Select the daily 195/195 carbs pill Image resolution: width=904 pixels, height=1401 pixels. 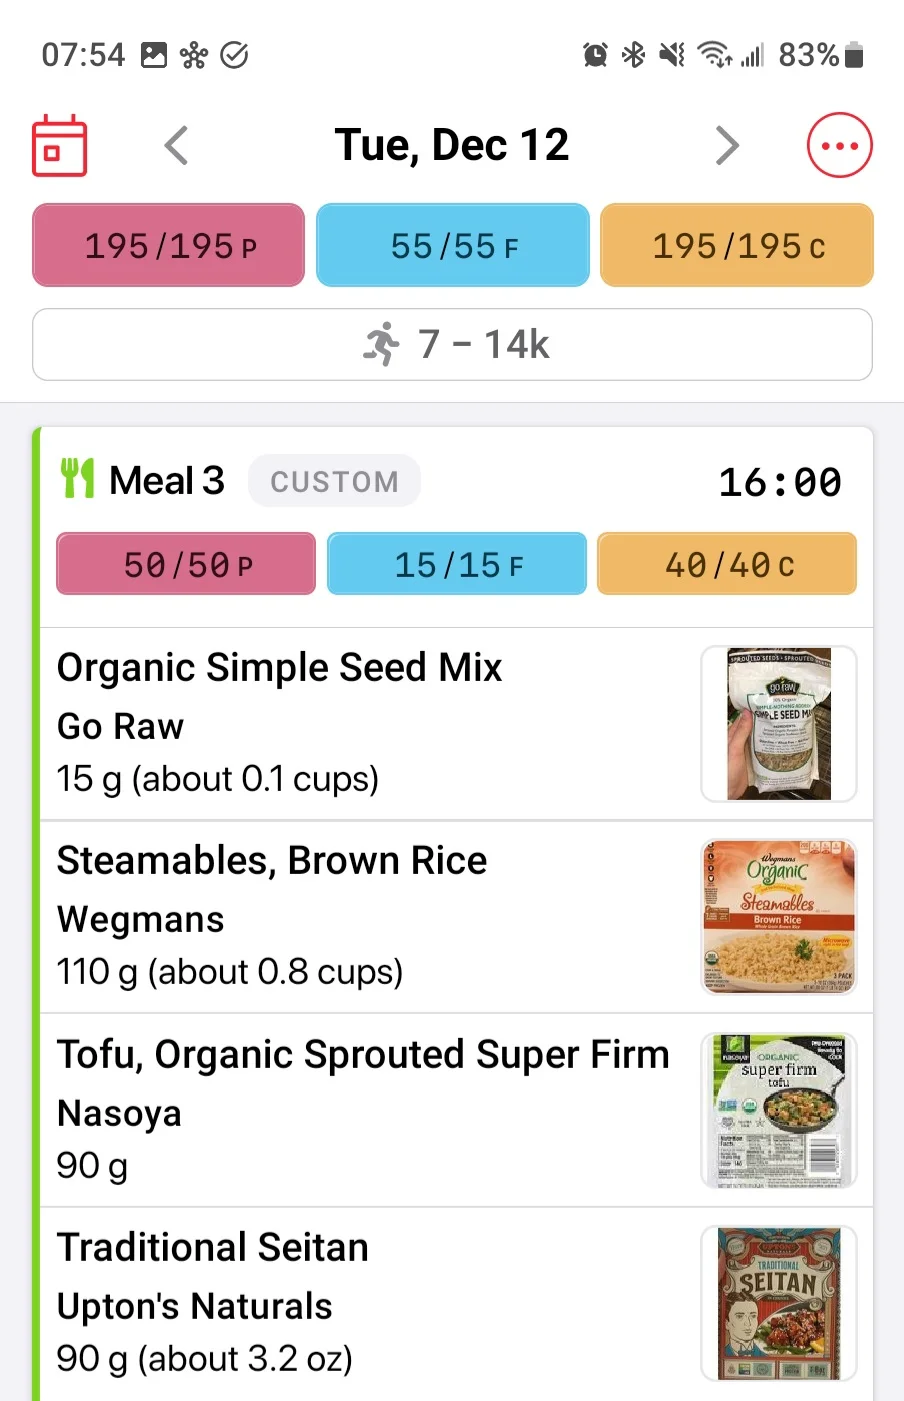(x=737, y=246)
